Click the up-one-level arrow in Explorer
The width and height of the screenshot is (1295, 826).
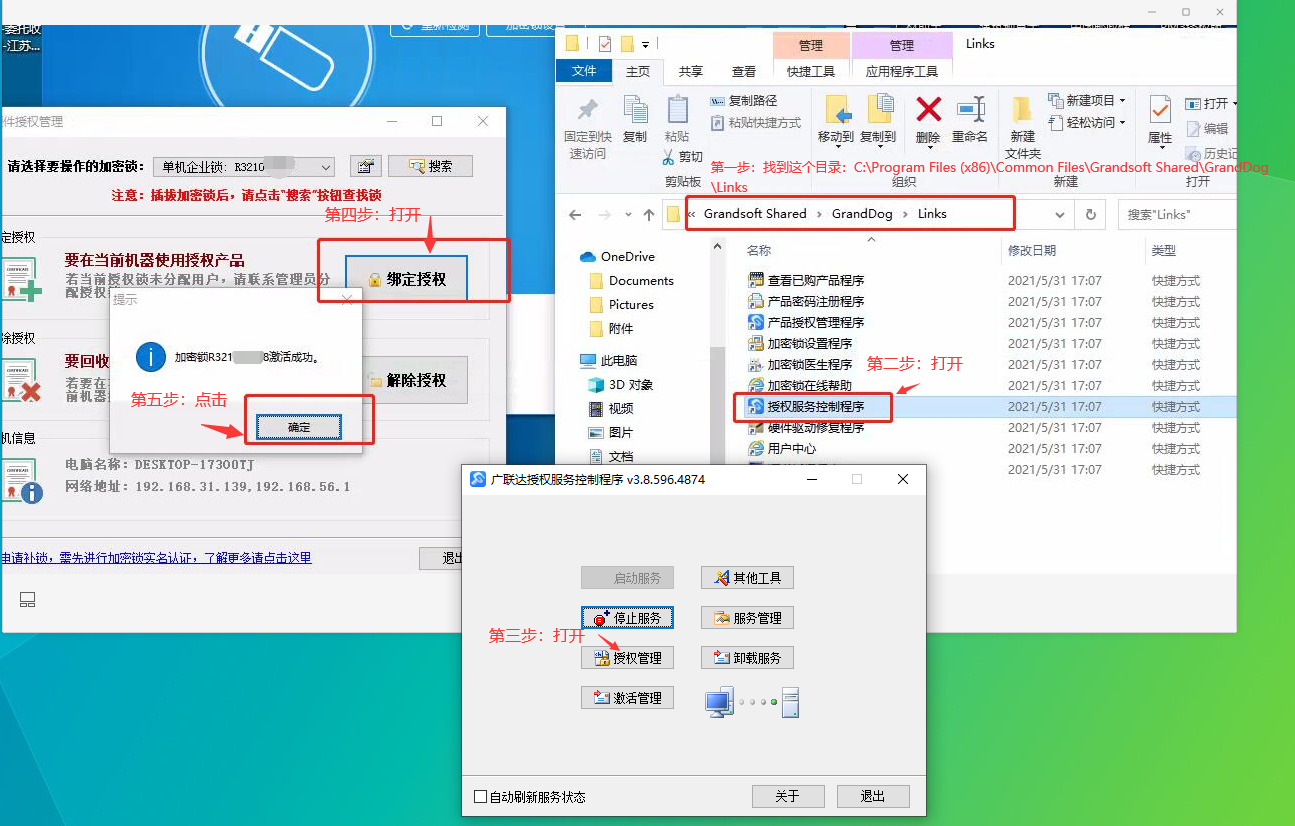point(649,215)
